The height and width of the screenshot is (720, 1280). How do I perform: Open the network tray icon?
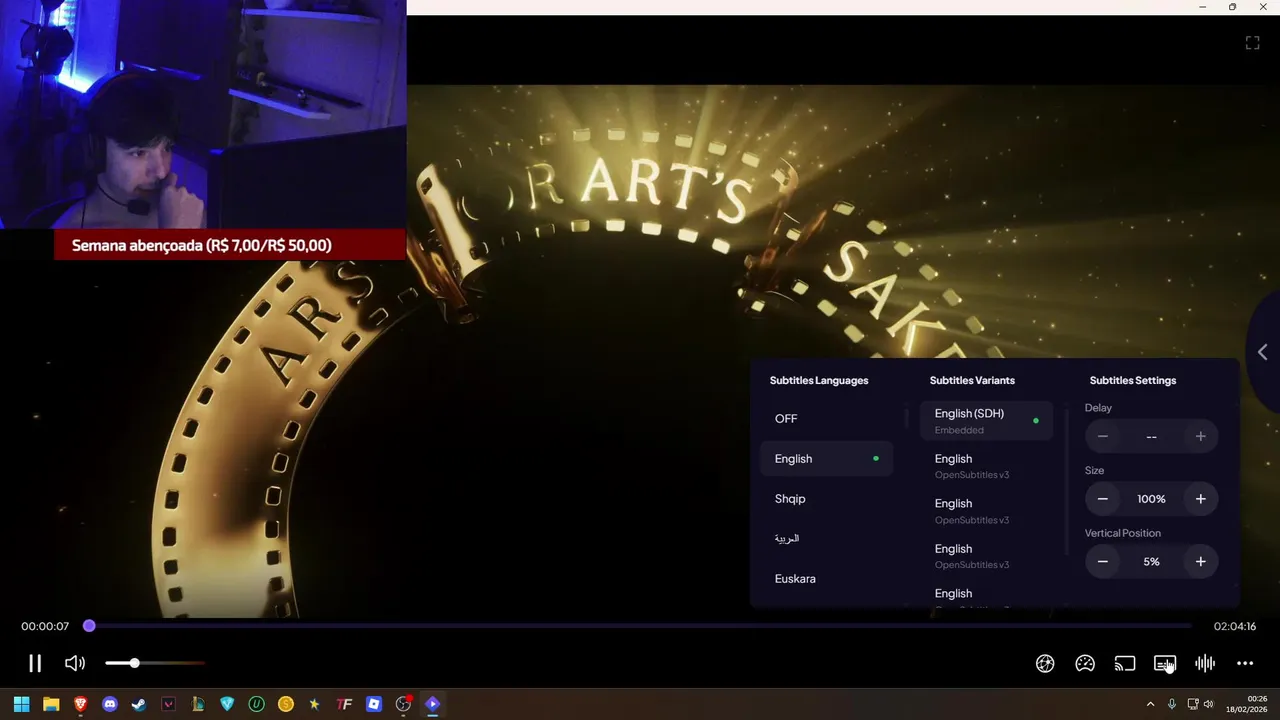pyautogui.click(x=1193, y=704)
